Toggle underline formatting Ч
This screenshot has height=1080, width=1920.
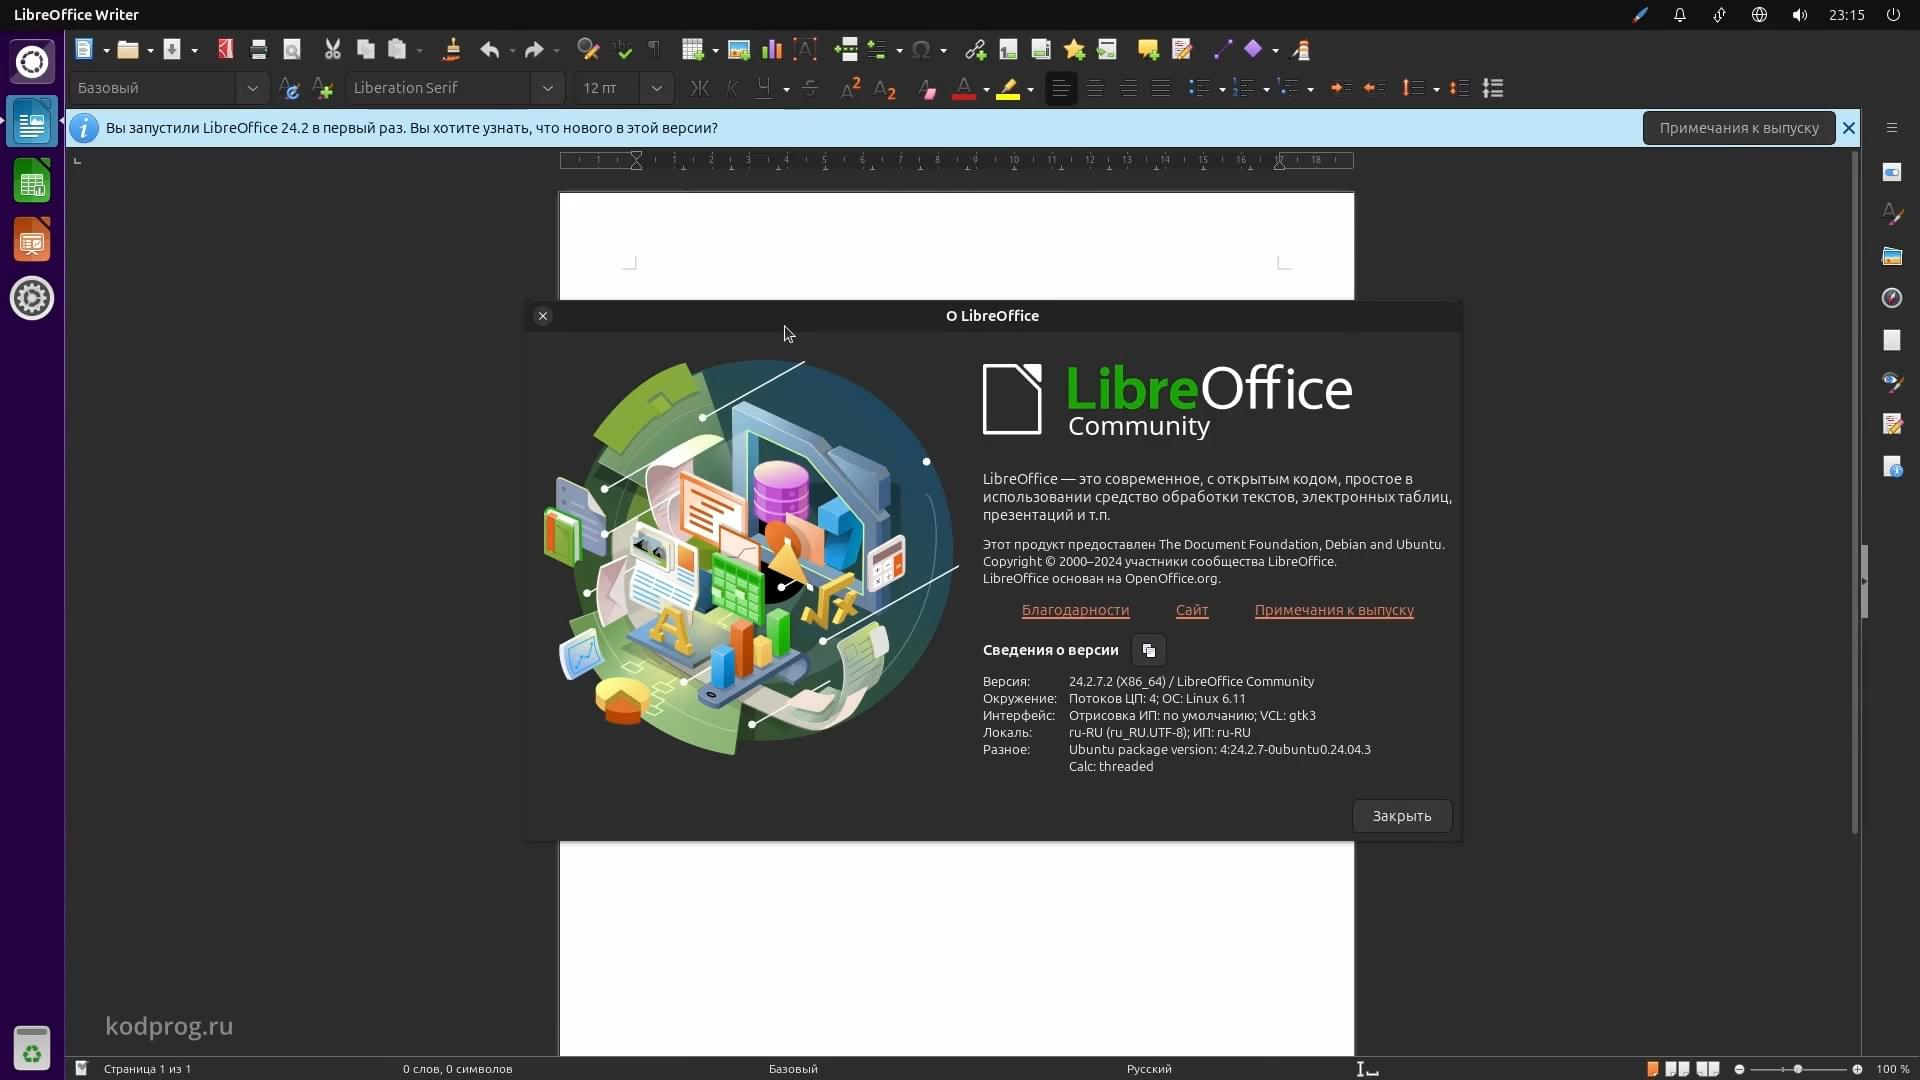tap(764, 88)
